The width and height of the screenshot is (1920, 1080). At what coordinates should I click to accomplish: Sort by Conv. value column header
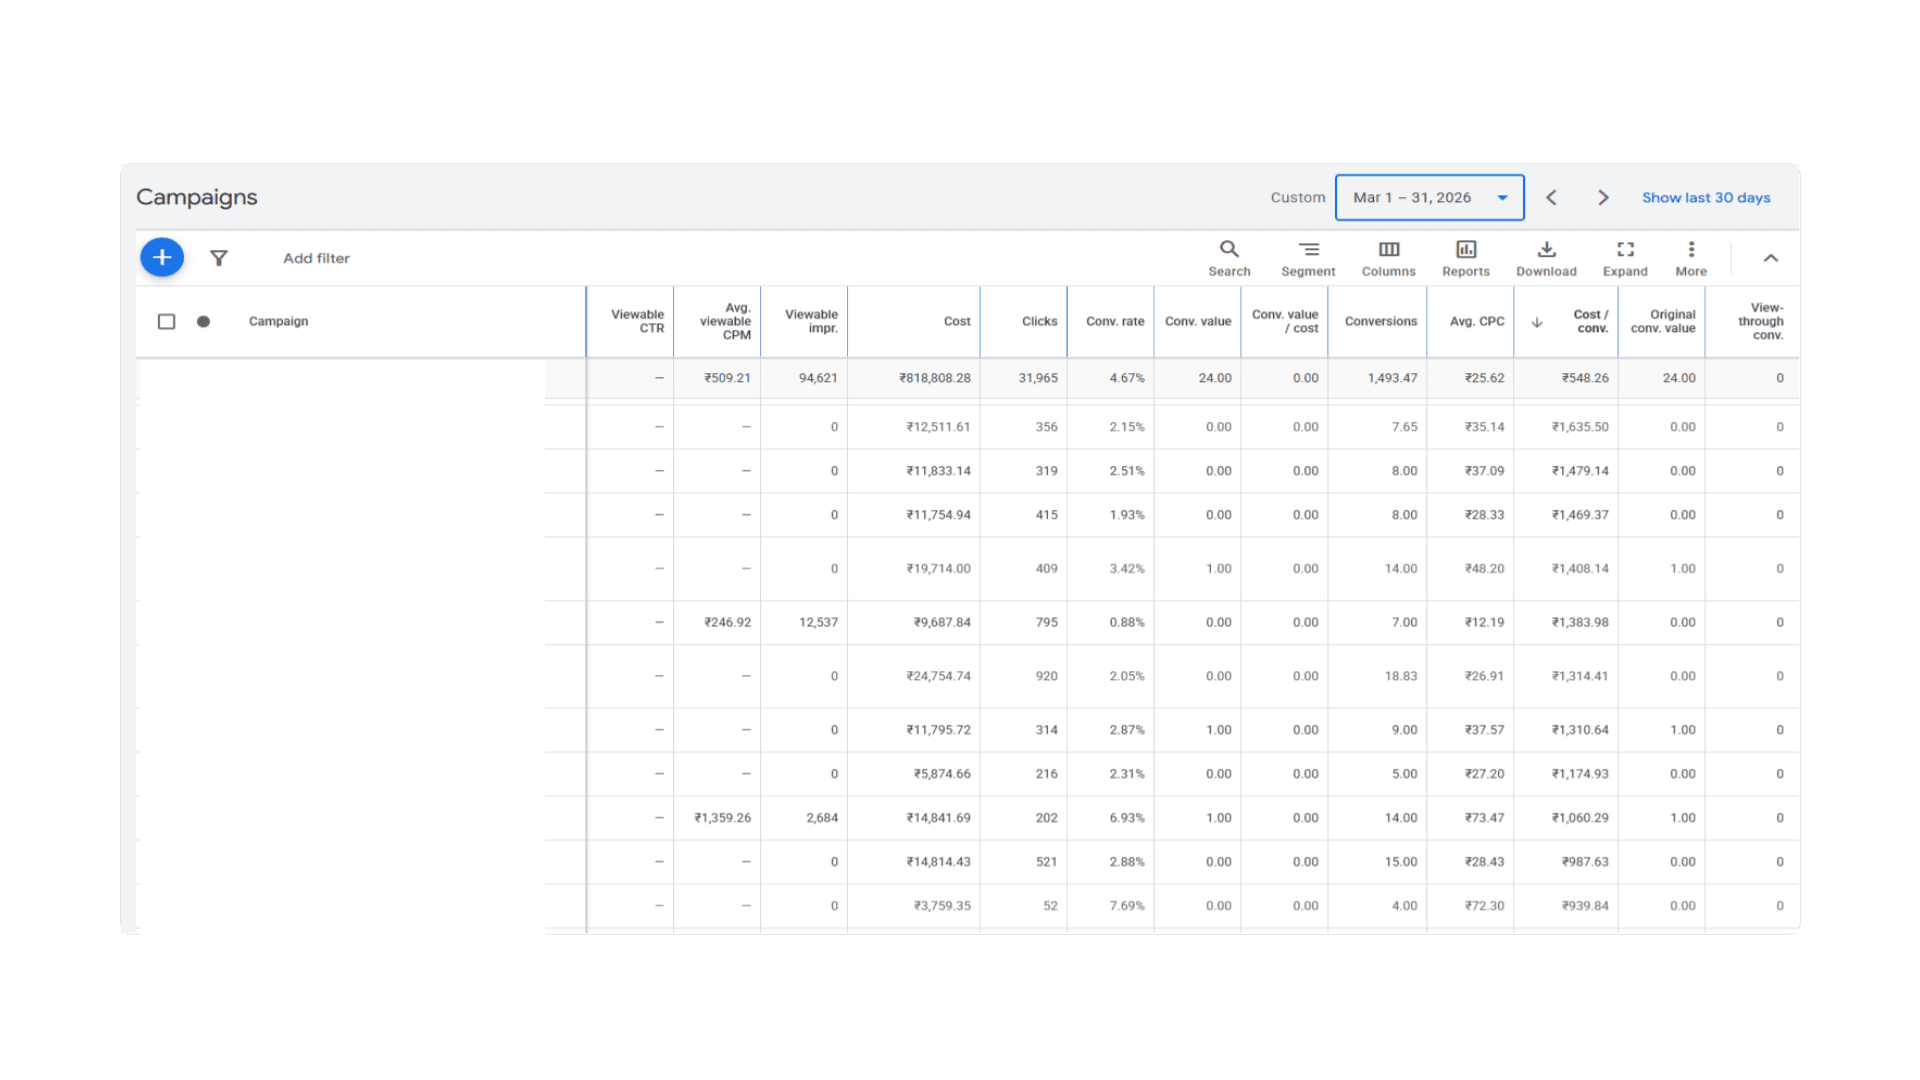[1198, 322]
